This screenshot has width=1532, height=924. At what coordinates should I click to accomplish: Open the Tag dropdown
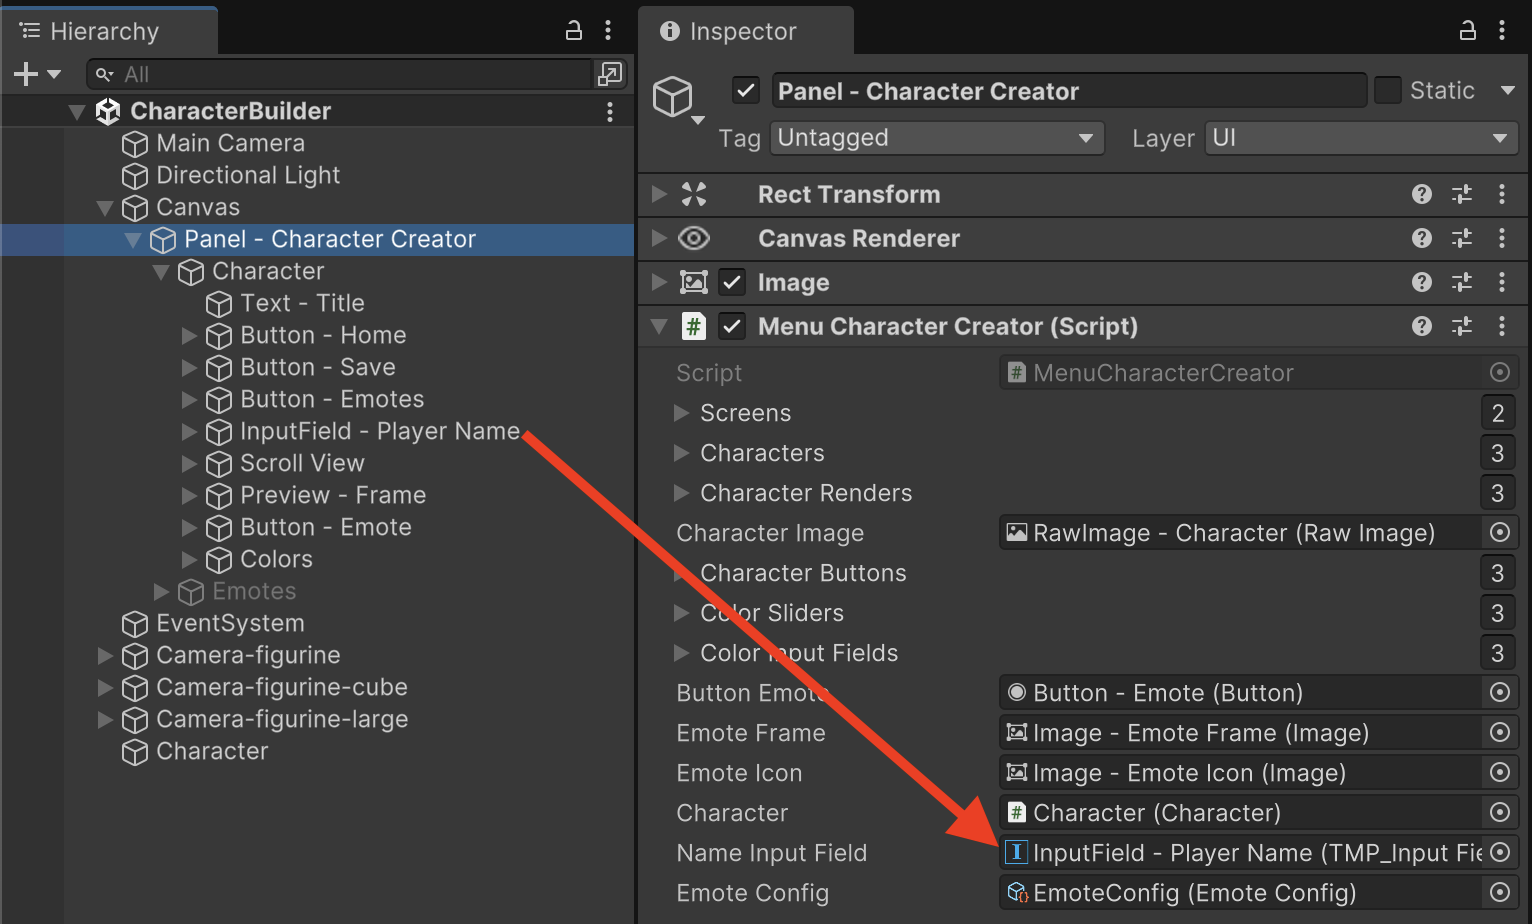coord(936,138)
